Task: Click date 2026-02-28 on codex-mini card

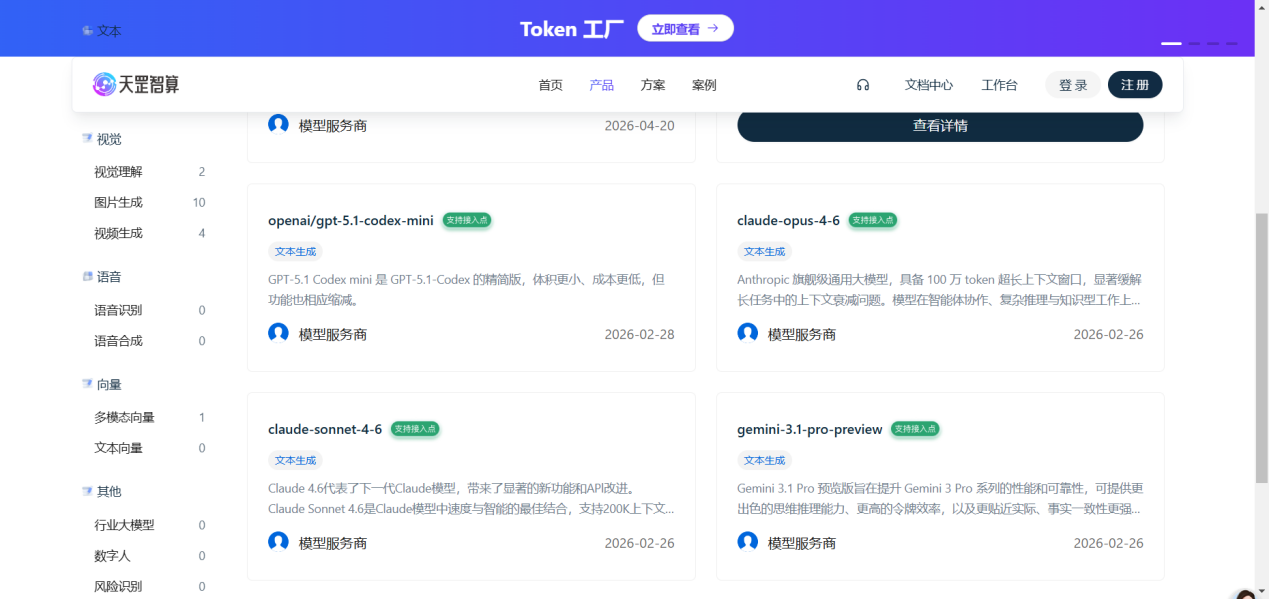Action: 639,334
